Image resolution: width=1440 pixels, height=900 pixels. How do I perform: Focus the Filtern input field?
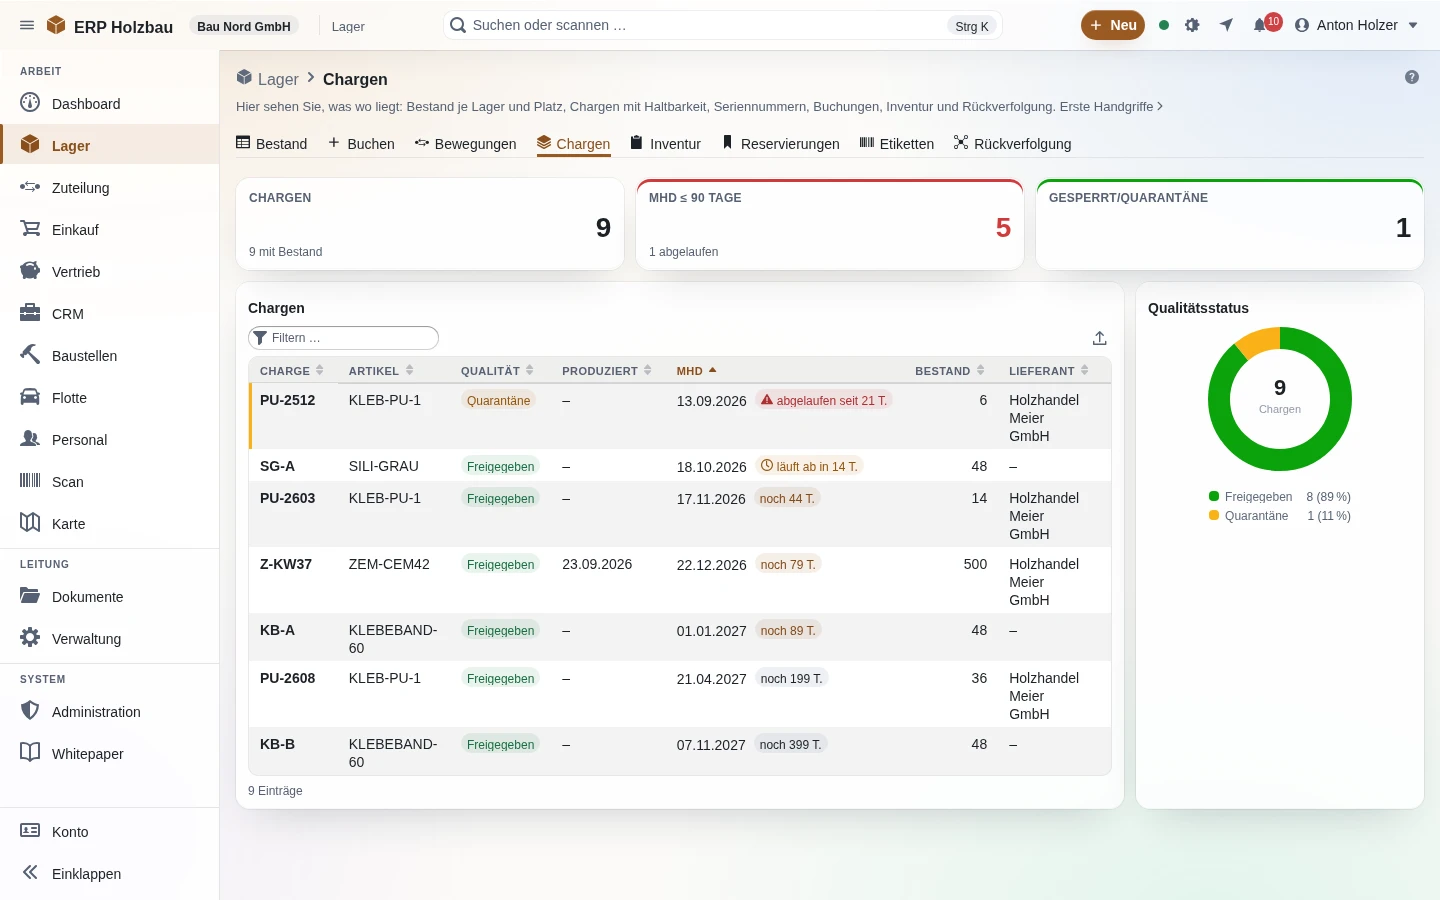click(343, 338)
